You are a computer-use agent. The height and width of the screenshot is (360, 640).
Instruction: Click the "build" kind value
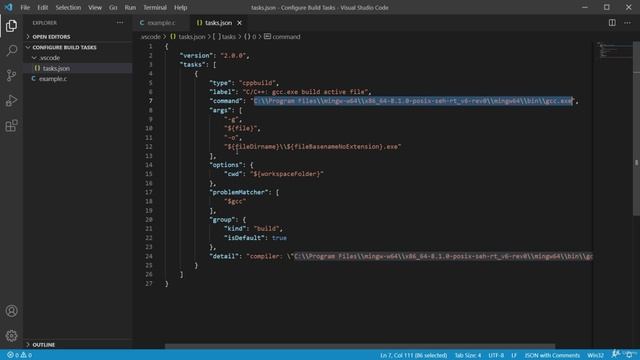pos(267,229)
